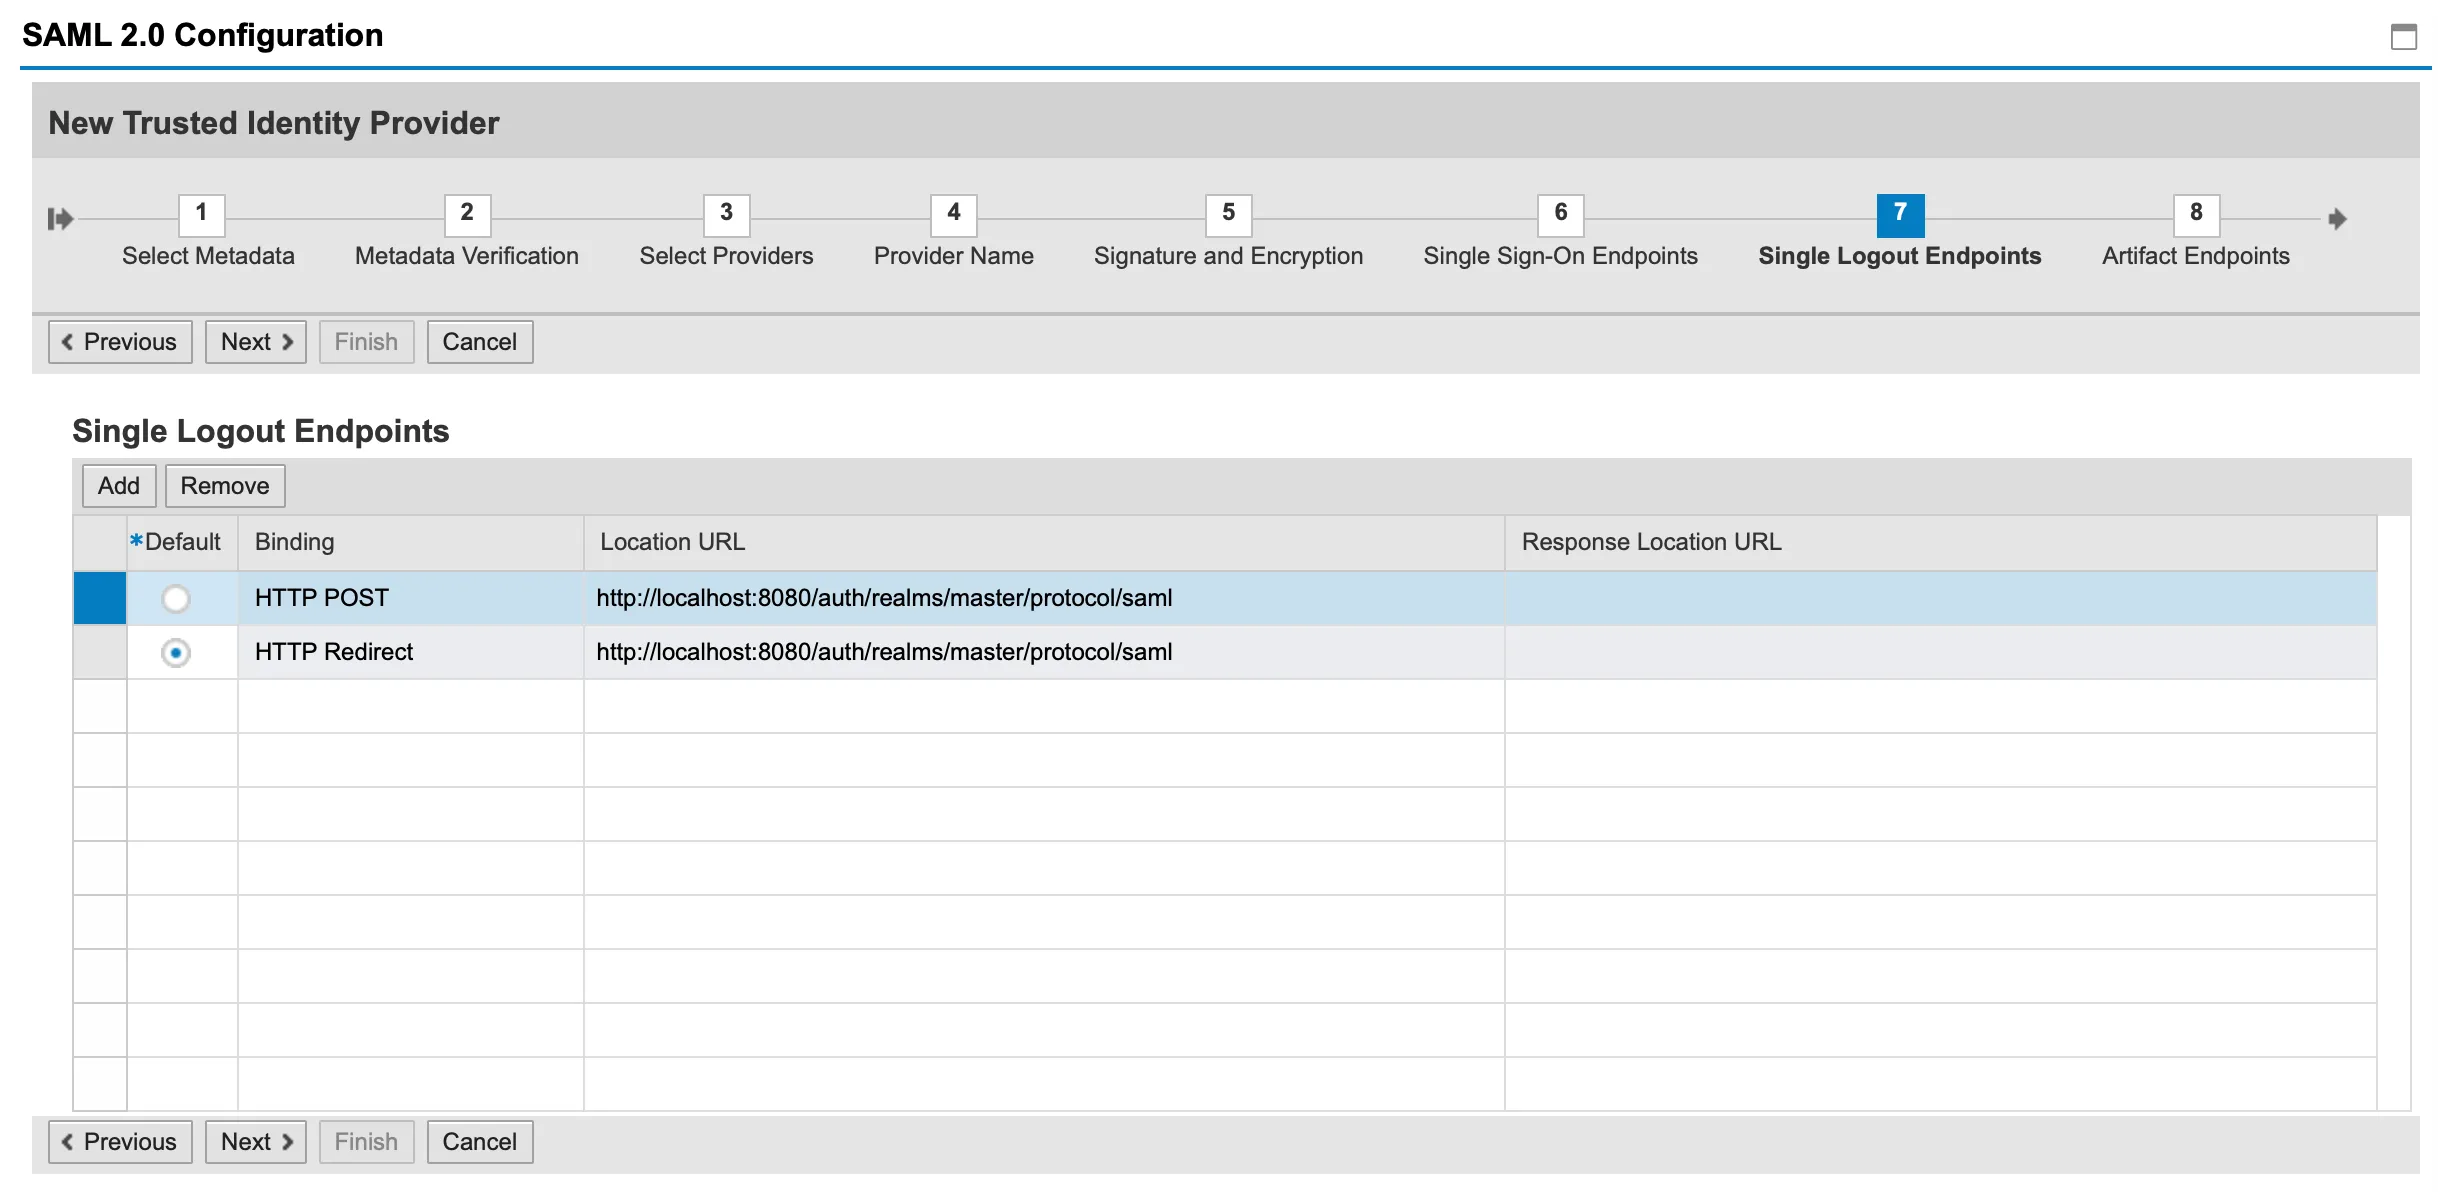Open step 8 Artifact Endpoints
Viewport: 2438px width, 1192px height.
(2196, 214)
